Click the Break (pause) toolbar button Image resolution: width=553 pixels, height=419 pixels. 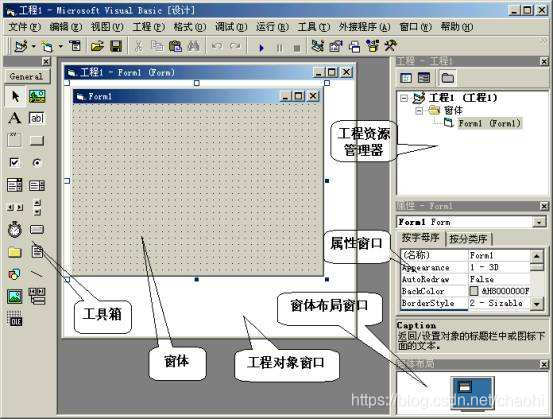[279, 48]
